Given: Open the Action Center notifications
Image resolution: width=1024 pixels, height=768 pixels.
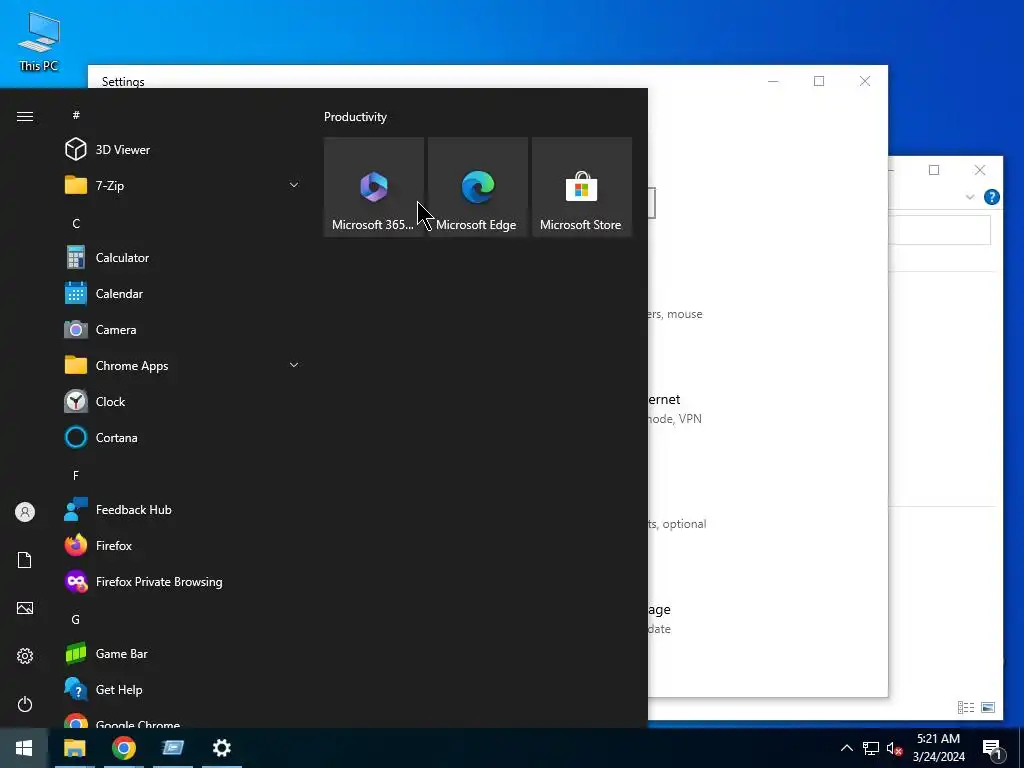Looking at the screenshot, I should click(992, 749).
